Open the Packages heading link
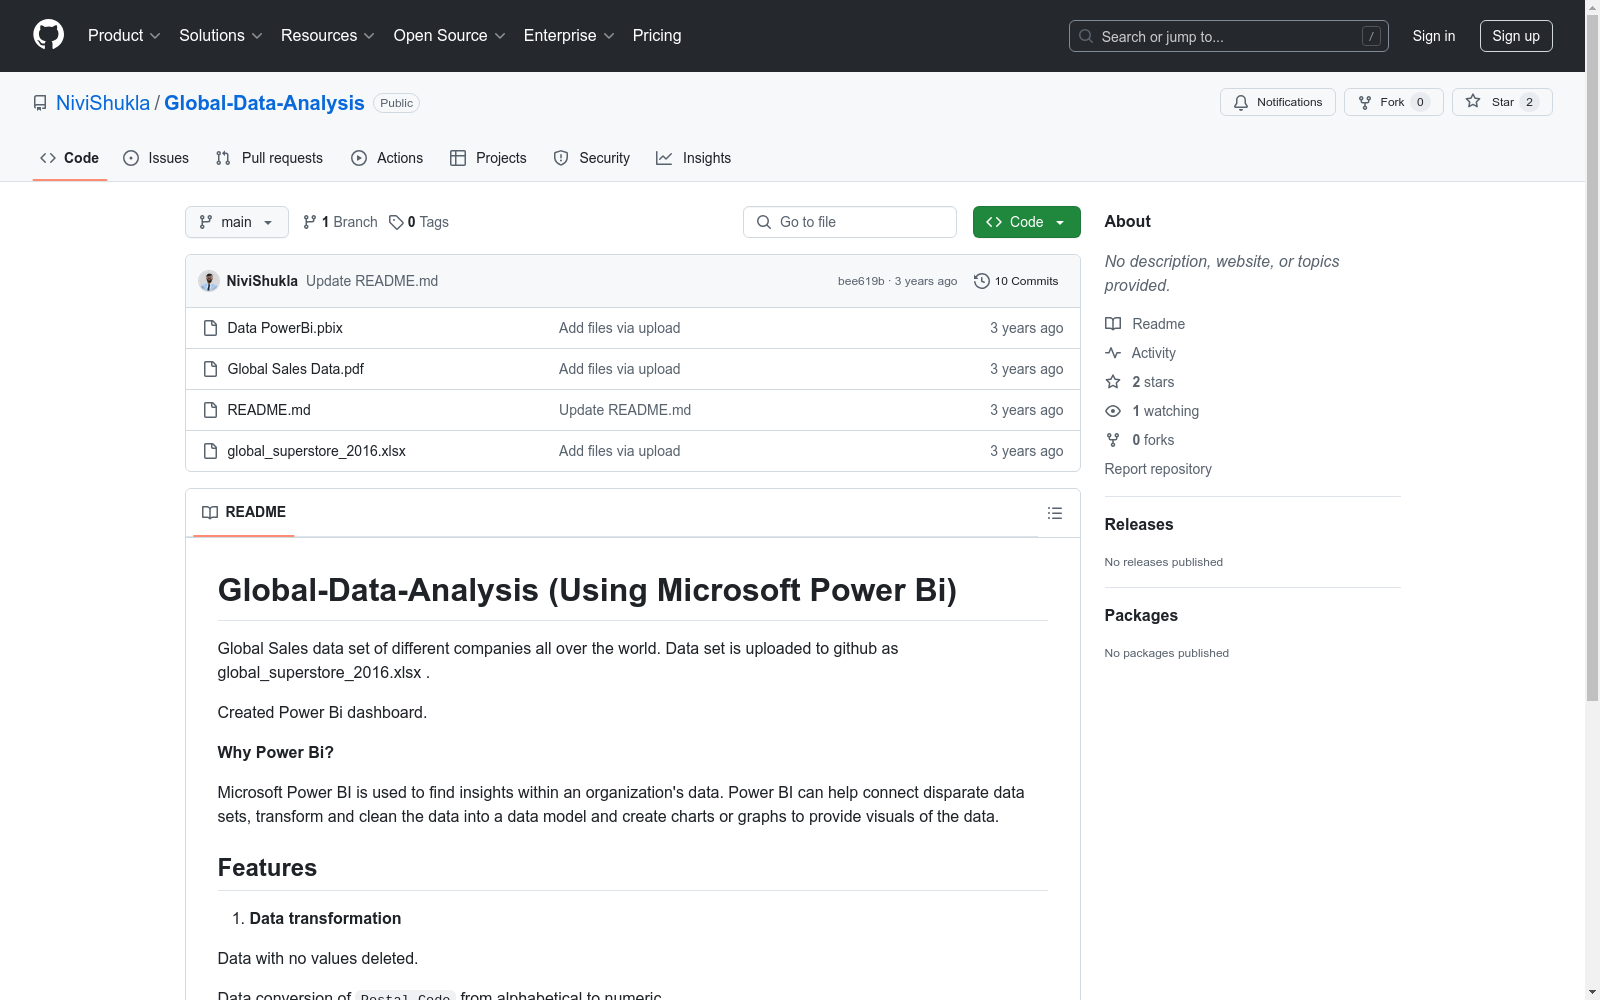Viewport: 1600px width, 1000px height. (1141, 615)
